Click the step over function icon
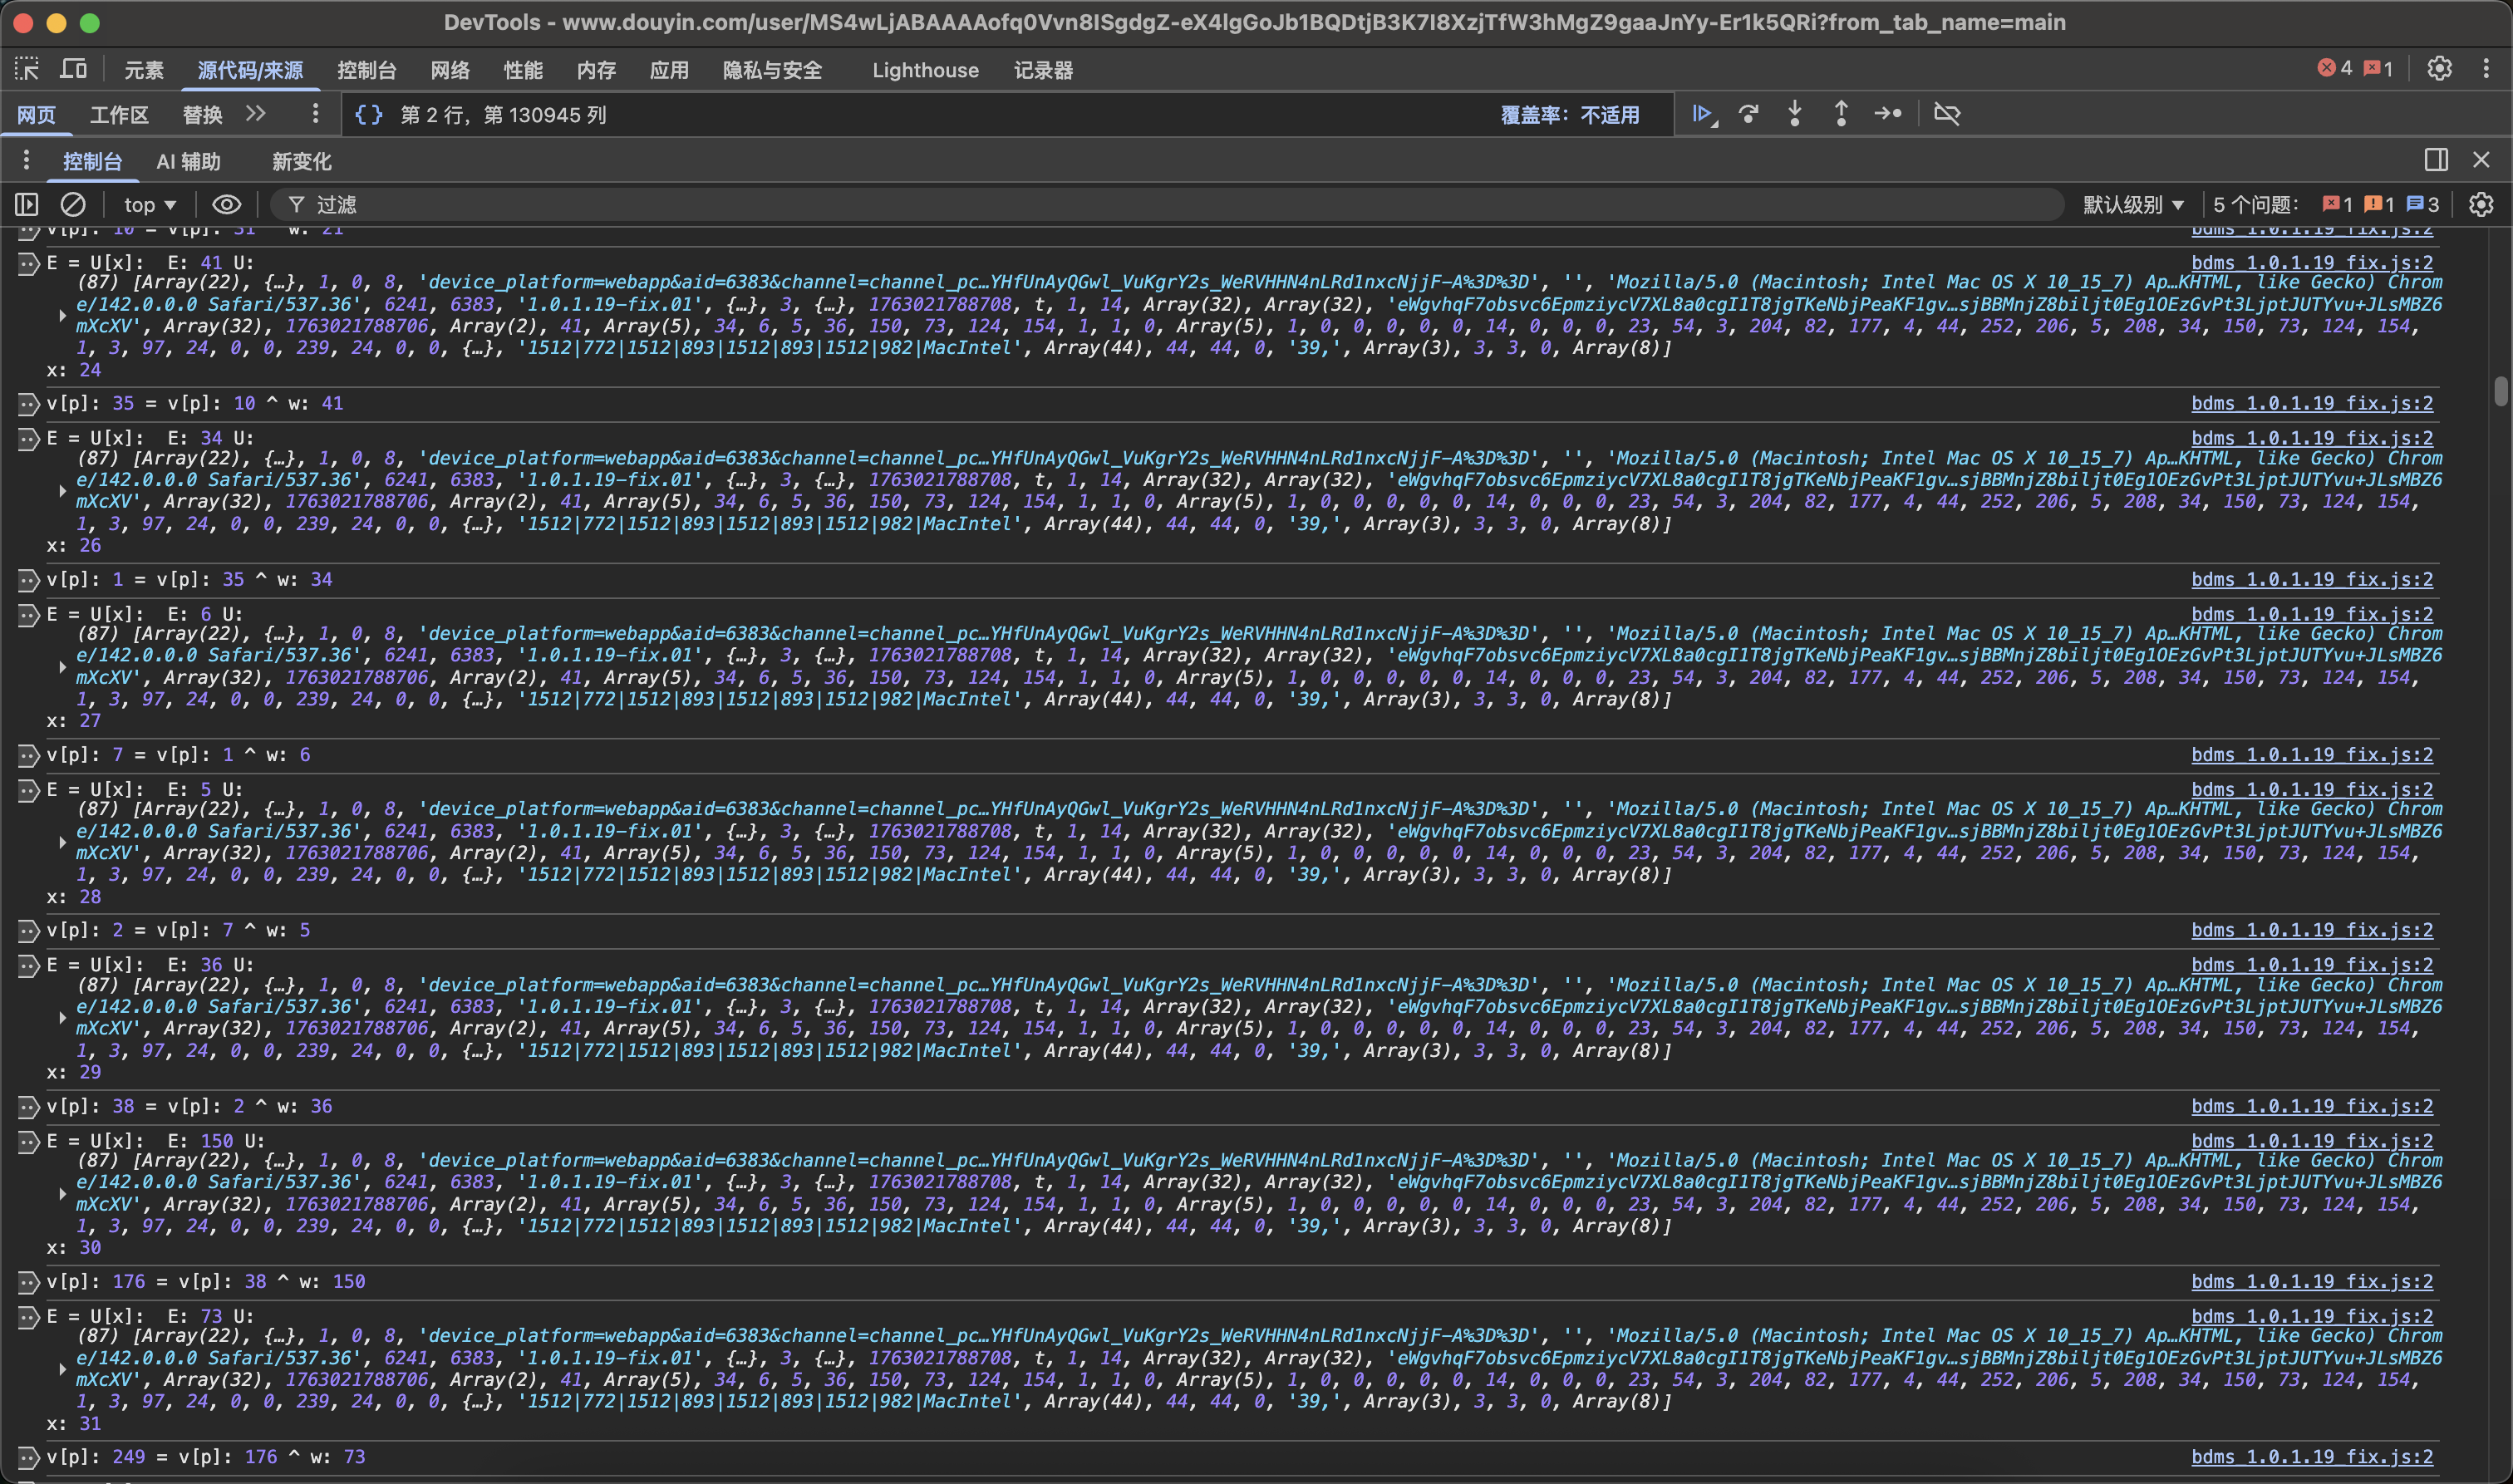 pyautogui.click(x=1749, y=114)
